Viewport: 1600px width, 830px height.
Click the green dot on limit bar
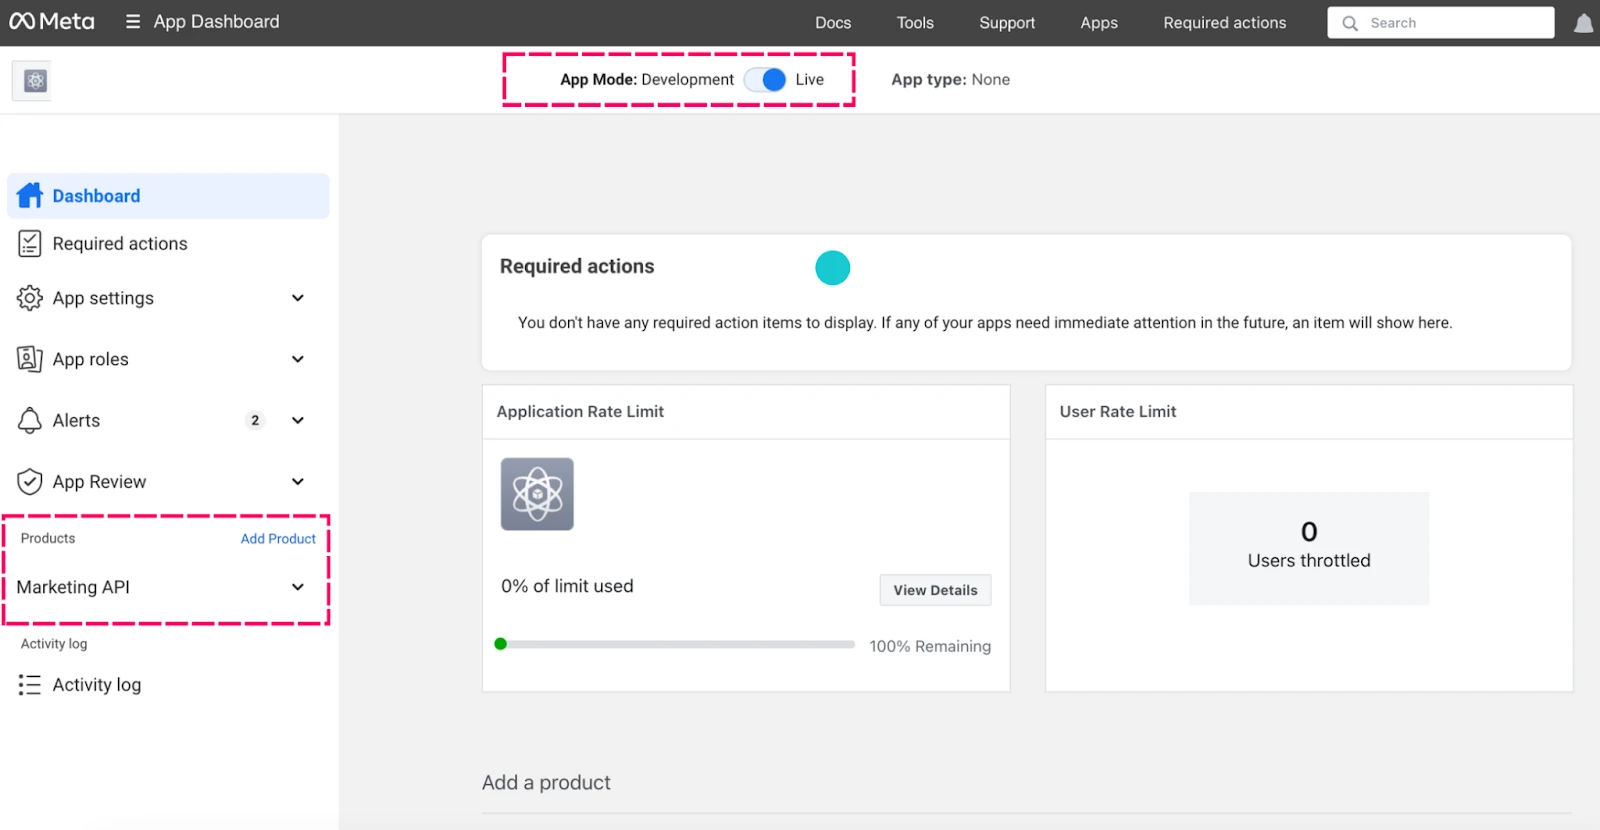501,644
